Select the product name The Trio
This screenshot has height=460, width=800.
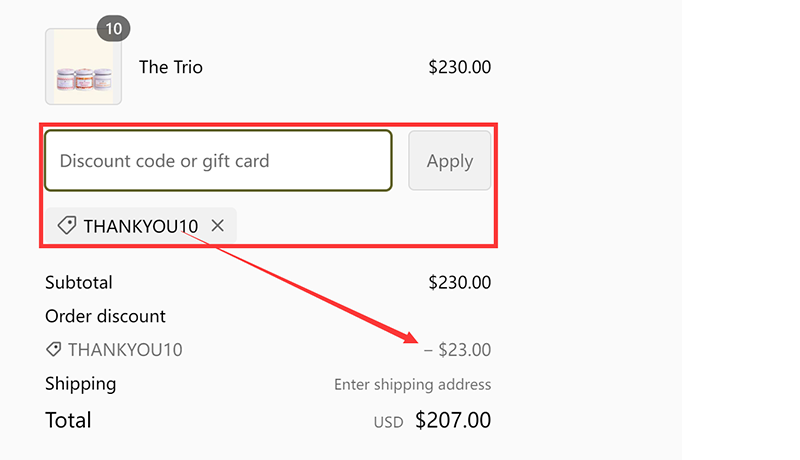[x=170, y=68]
